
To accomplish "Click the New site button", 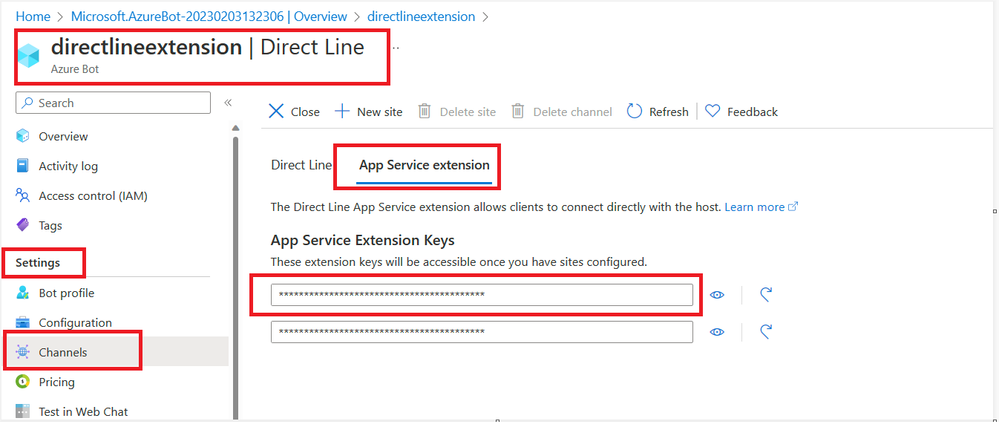I will tap(369, 112).
